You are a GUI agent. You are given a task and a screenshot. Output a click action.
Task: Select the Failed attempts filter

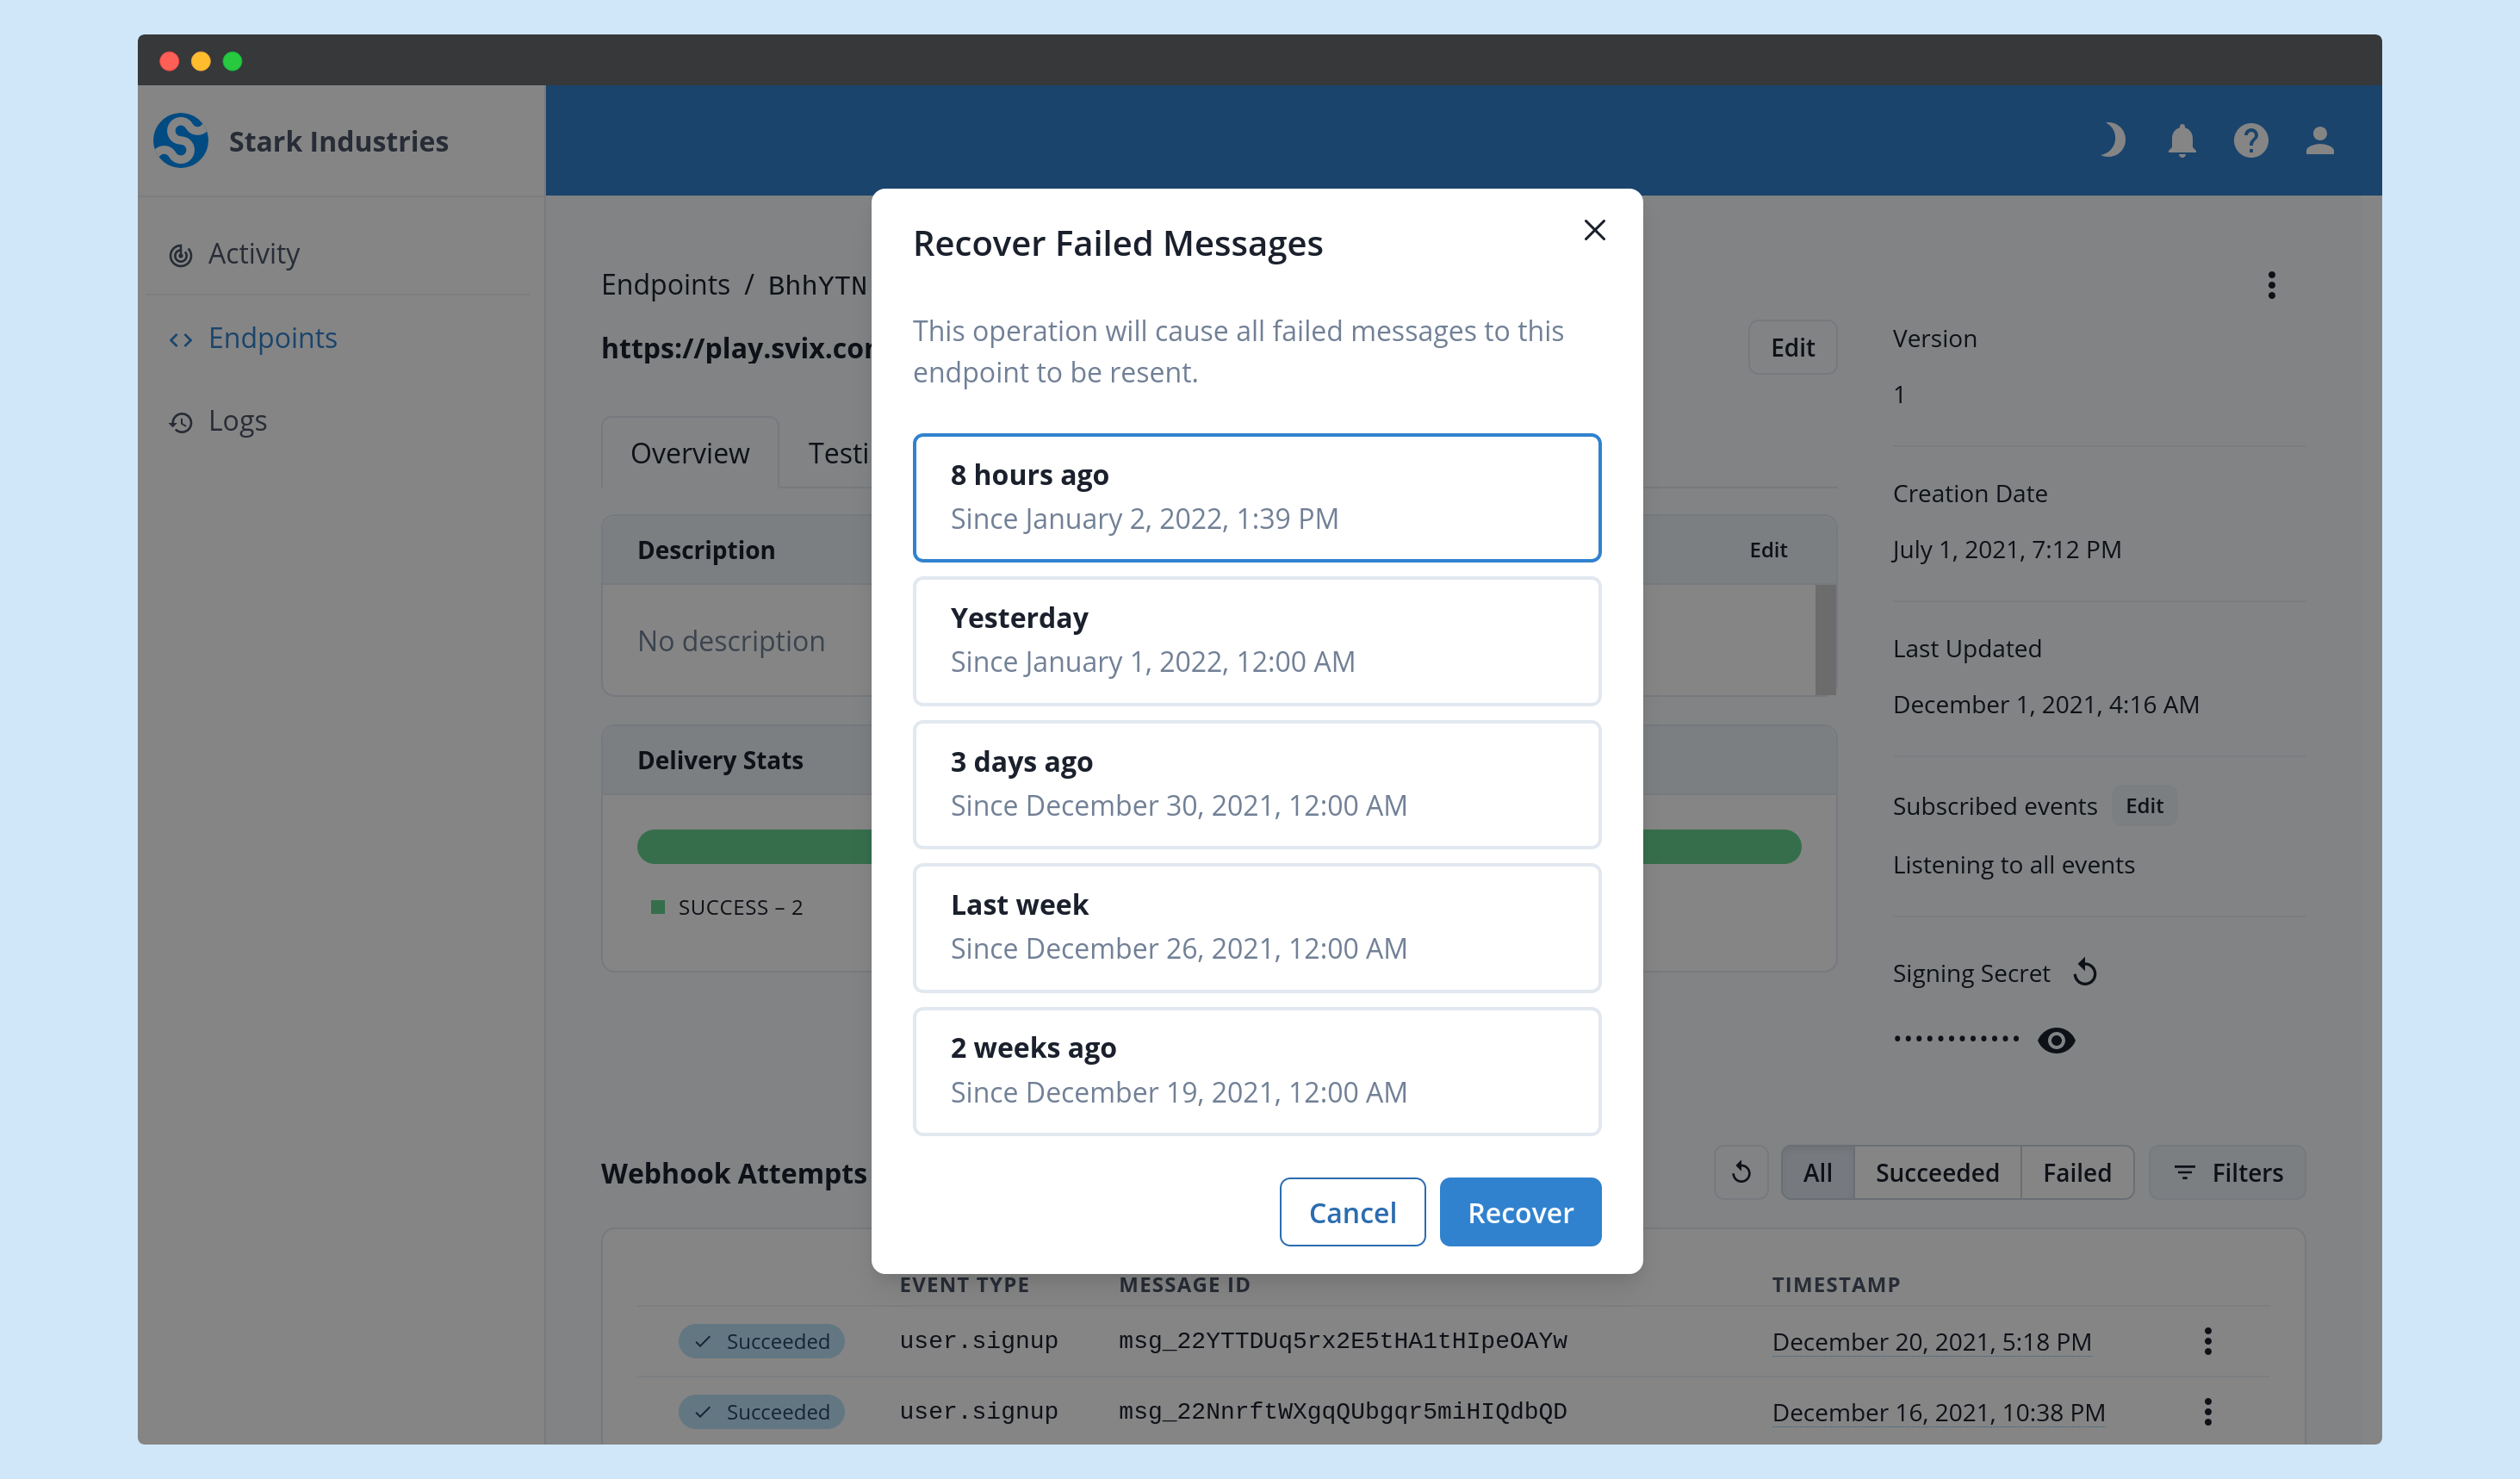point(2077,1172)
